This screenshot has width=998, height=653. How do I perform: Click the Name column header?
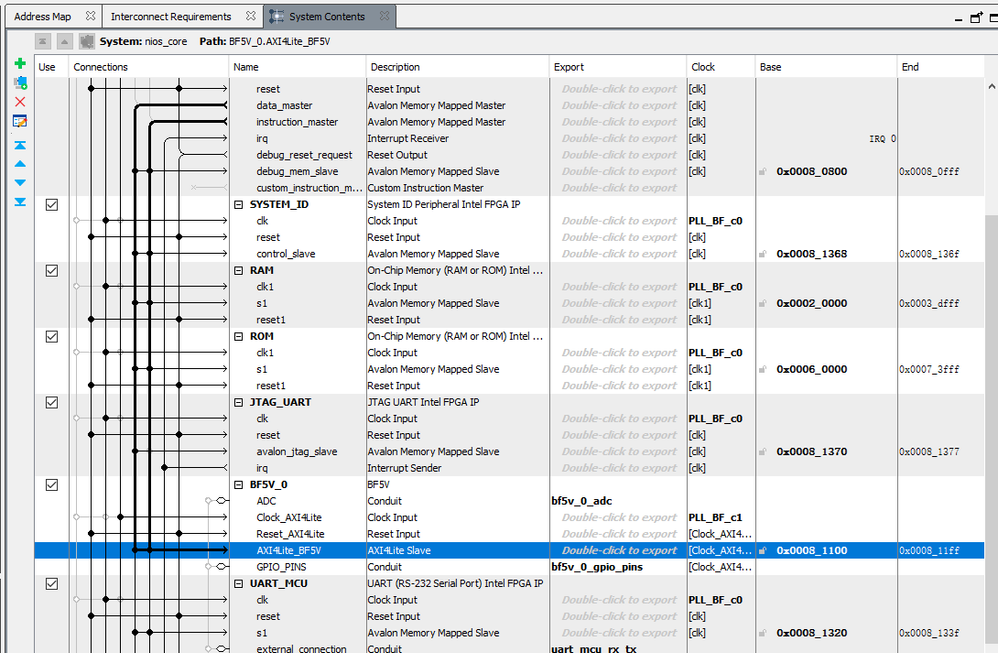tap(297, 67)
